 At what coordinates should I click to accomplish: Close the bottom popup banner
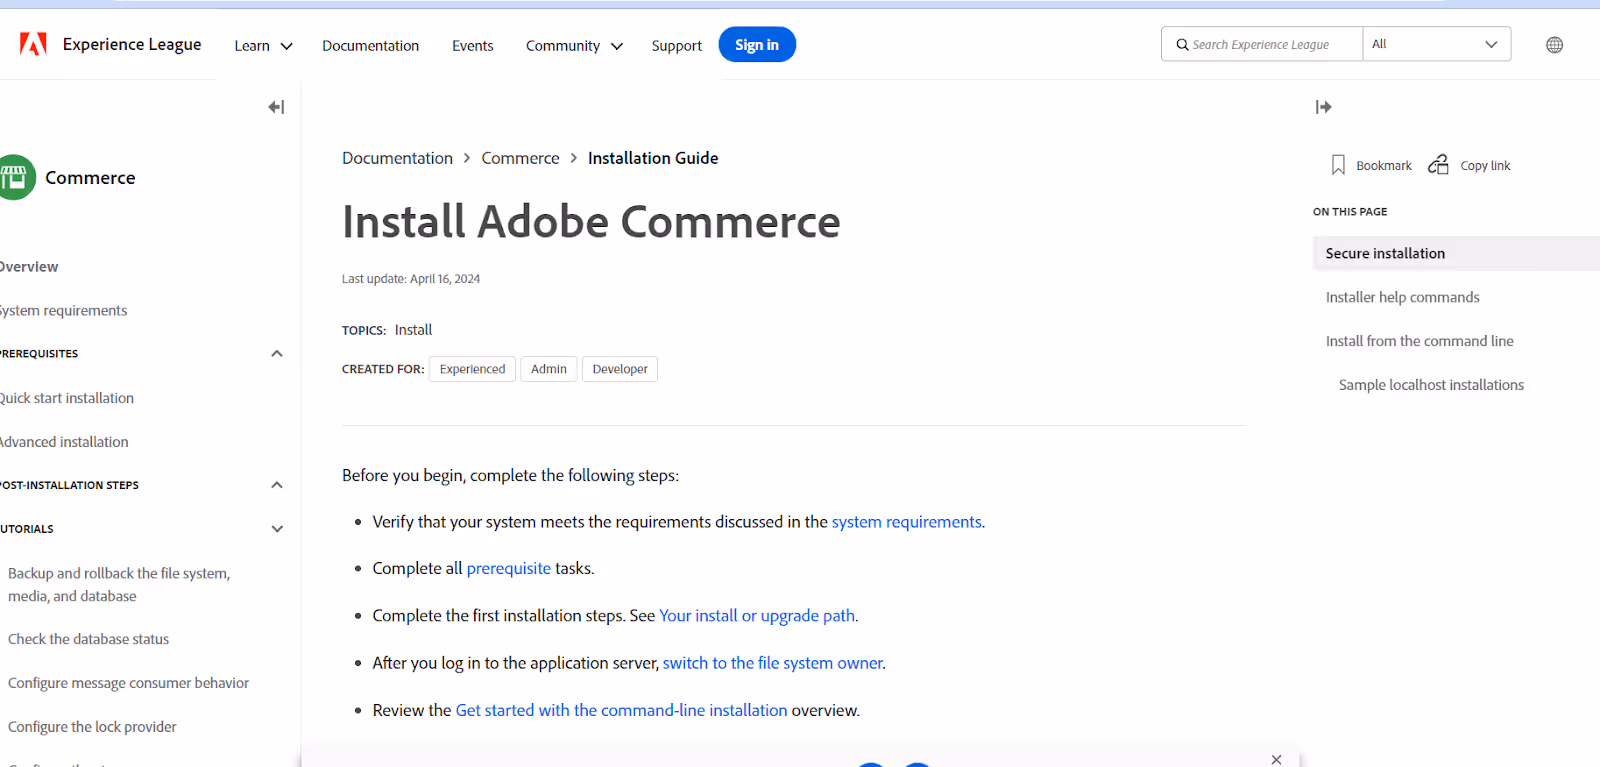pos(1276,760)
